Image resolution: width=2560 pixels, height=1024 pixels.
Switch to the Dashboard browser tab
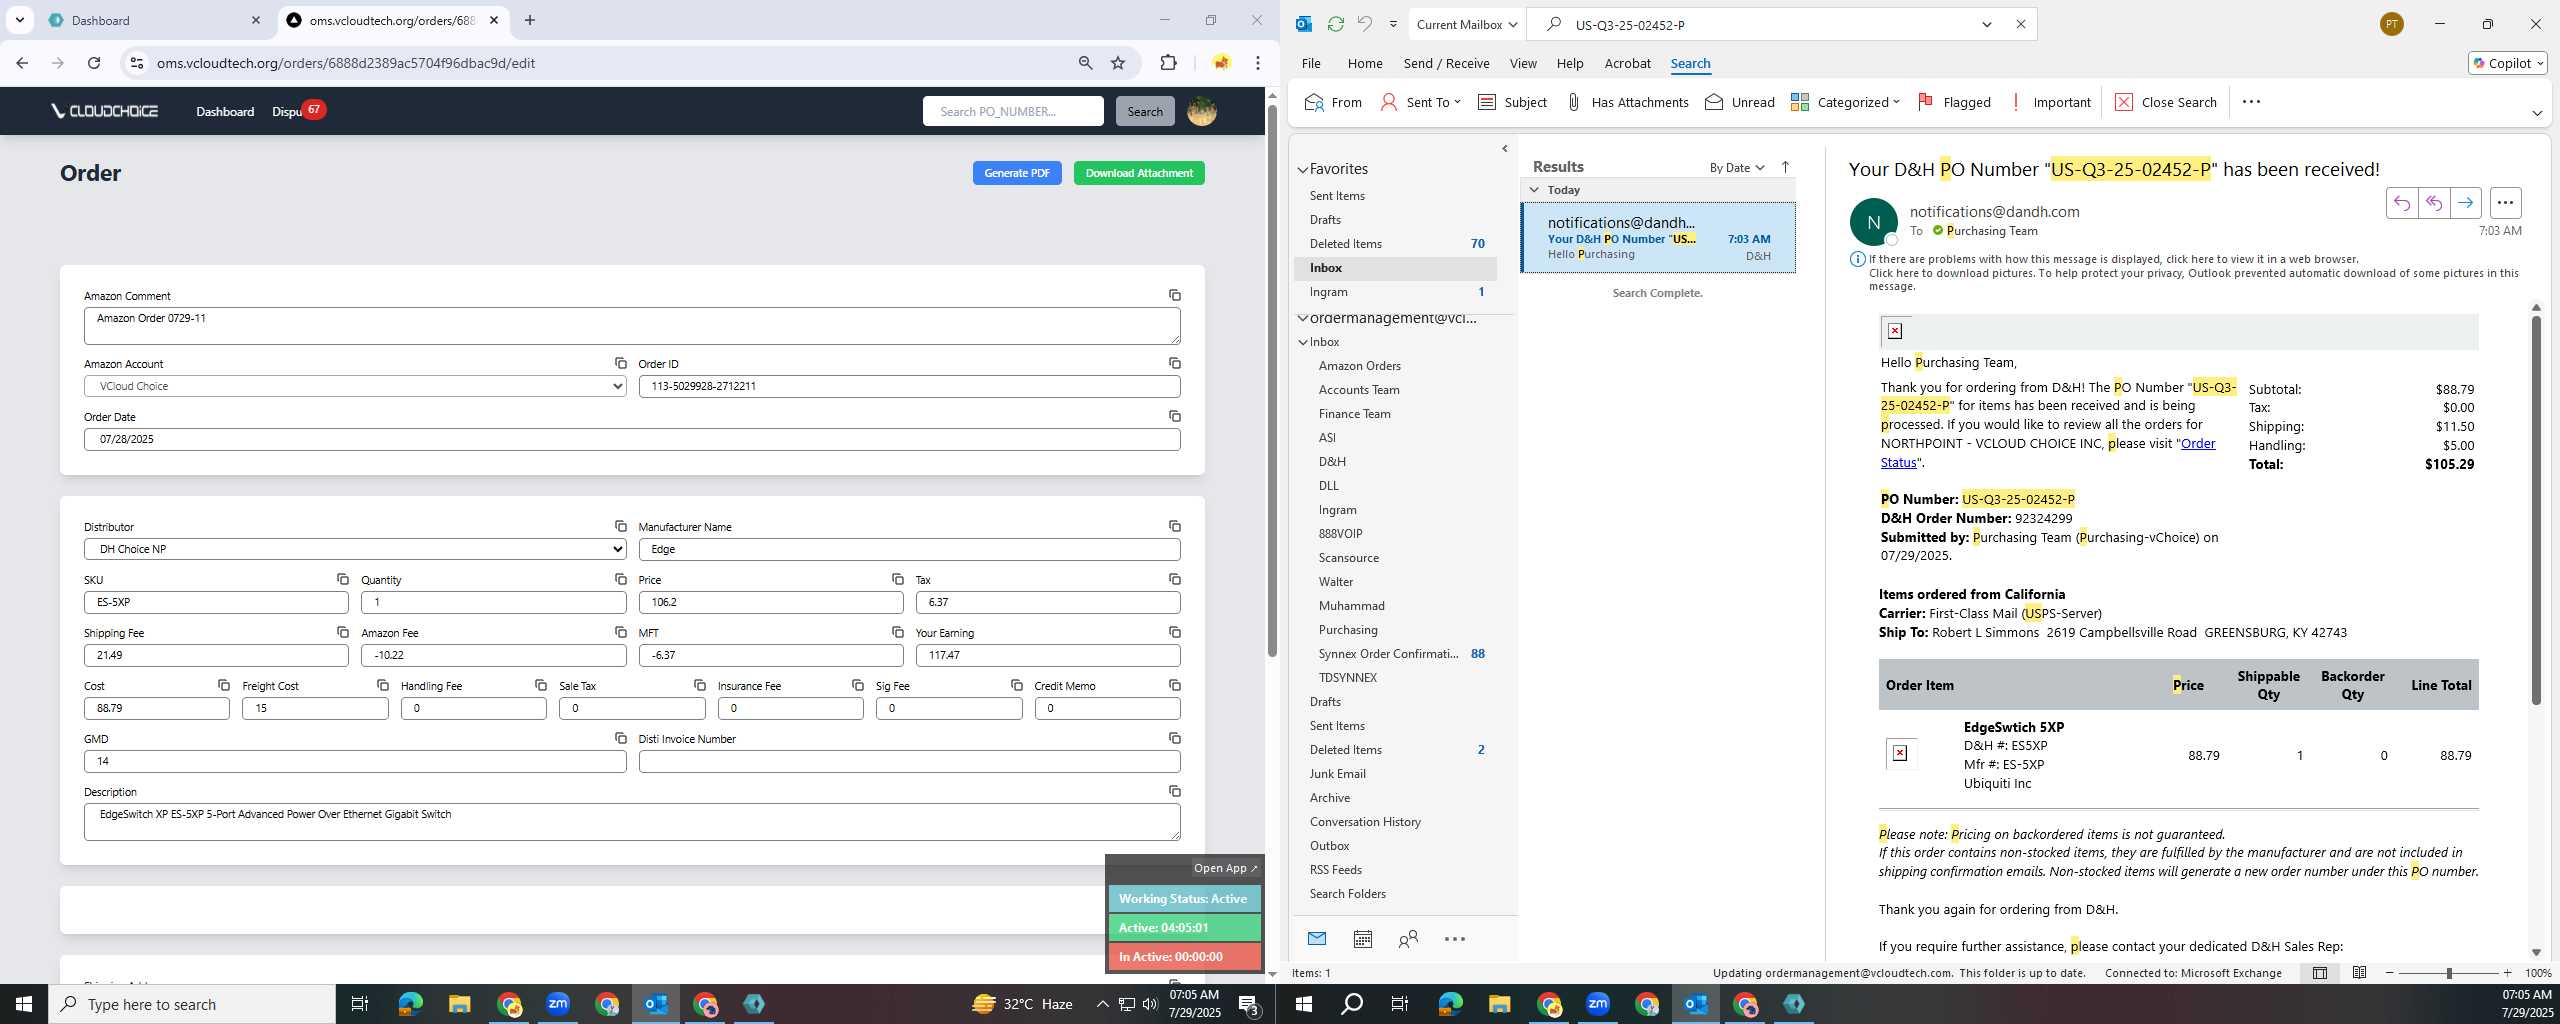tap(155, 20)
